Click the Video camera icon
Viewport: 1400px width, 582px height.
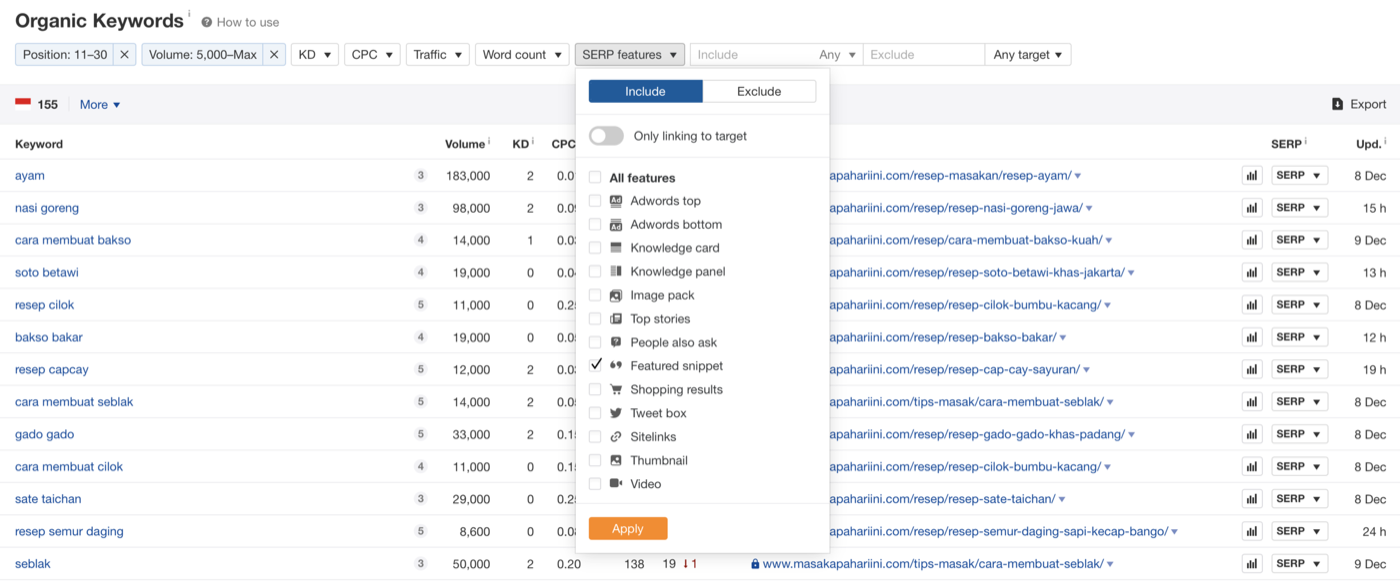(616, 484)
